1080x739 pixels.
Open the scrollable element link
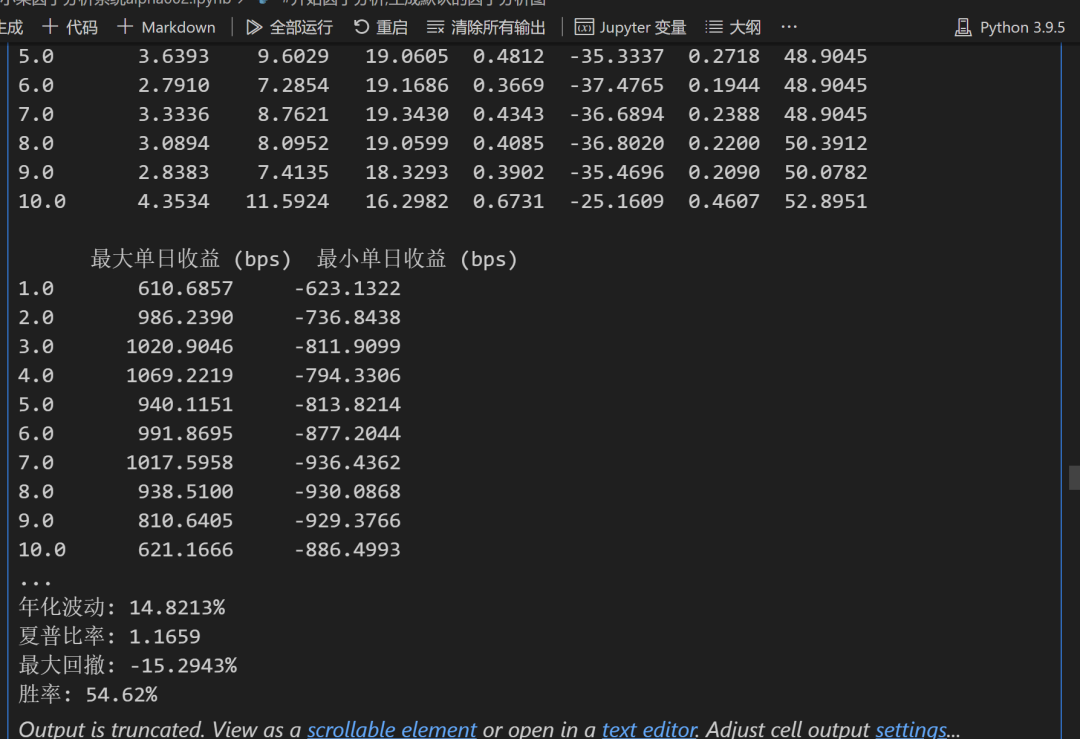pos(392,729)
